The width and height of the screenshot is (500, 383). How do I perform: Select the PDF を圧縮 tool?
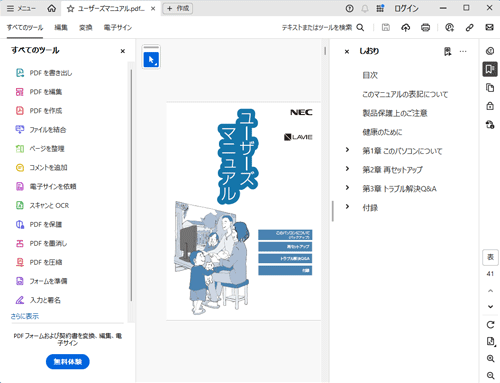point(39,262)
